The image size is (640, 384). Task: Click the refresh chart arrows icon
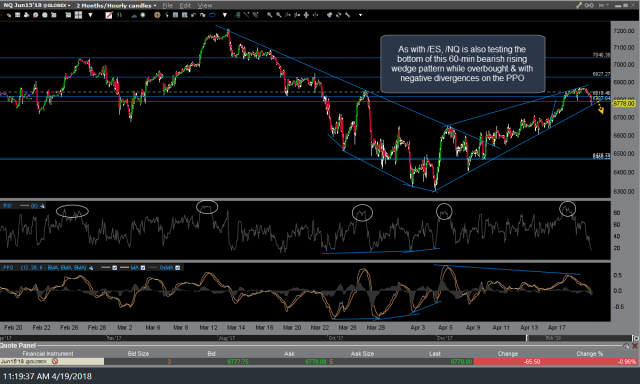338,15
